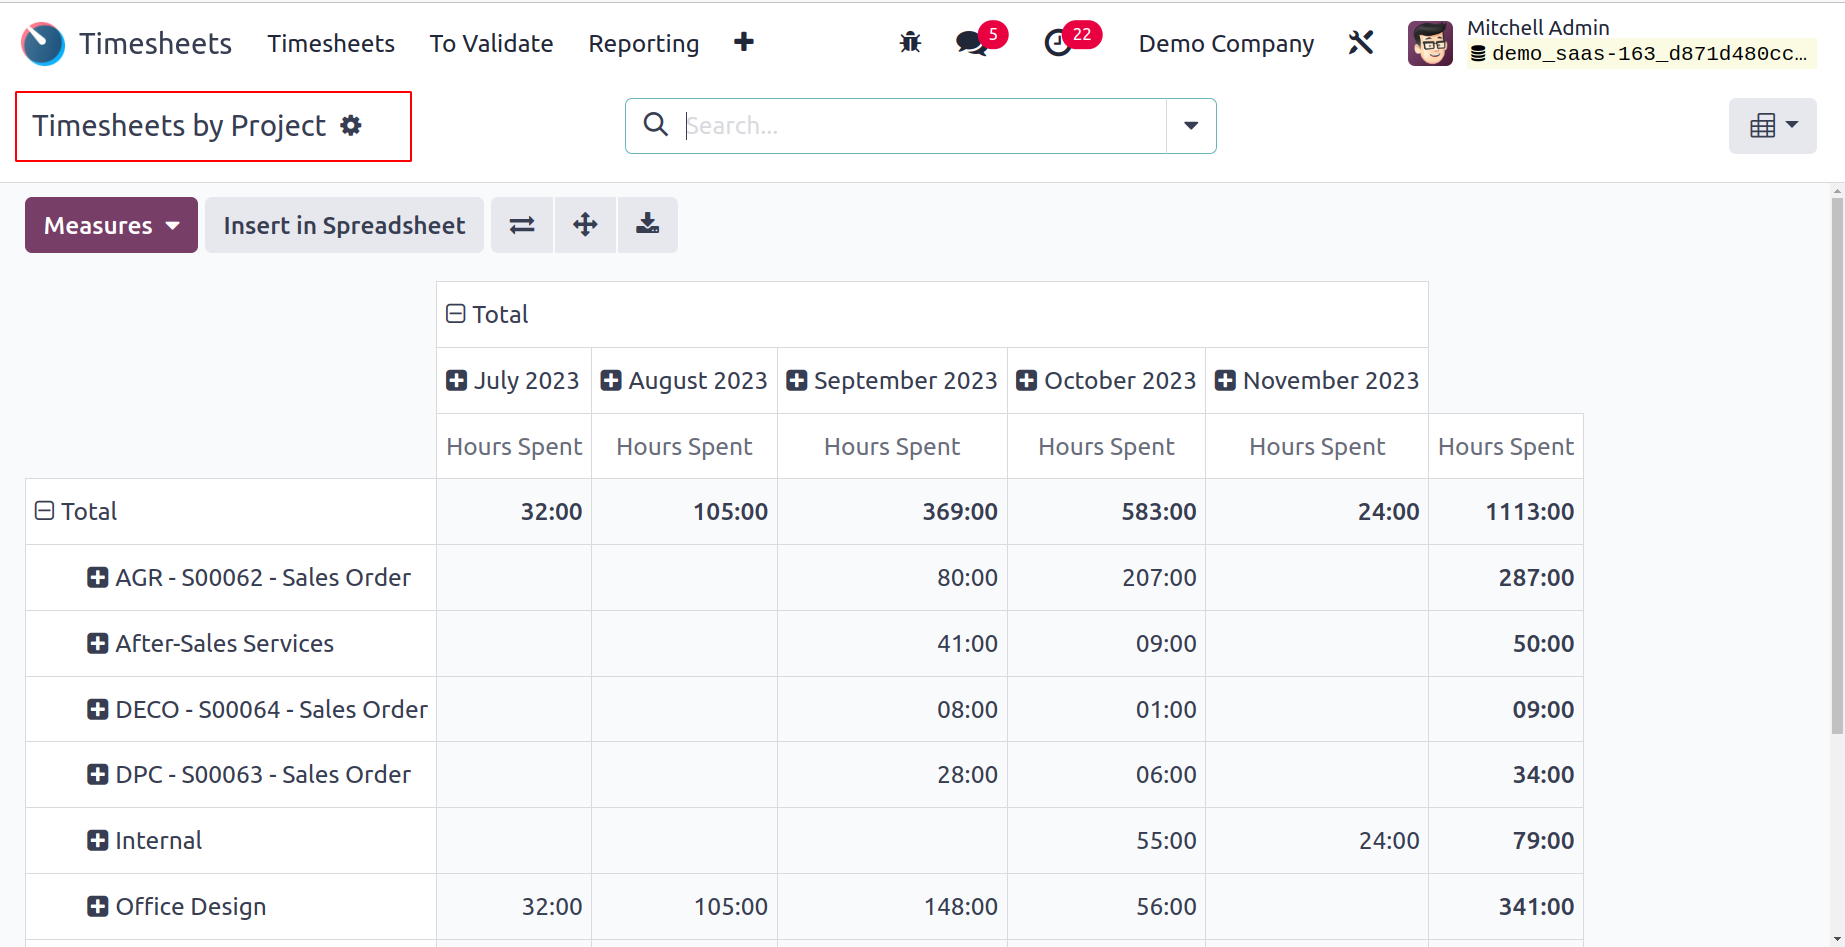Sort by Hours Spent under October 2023
The height and width of the screenshot is (947, 1845).
point(1106,446)
